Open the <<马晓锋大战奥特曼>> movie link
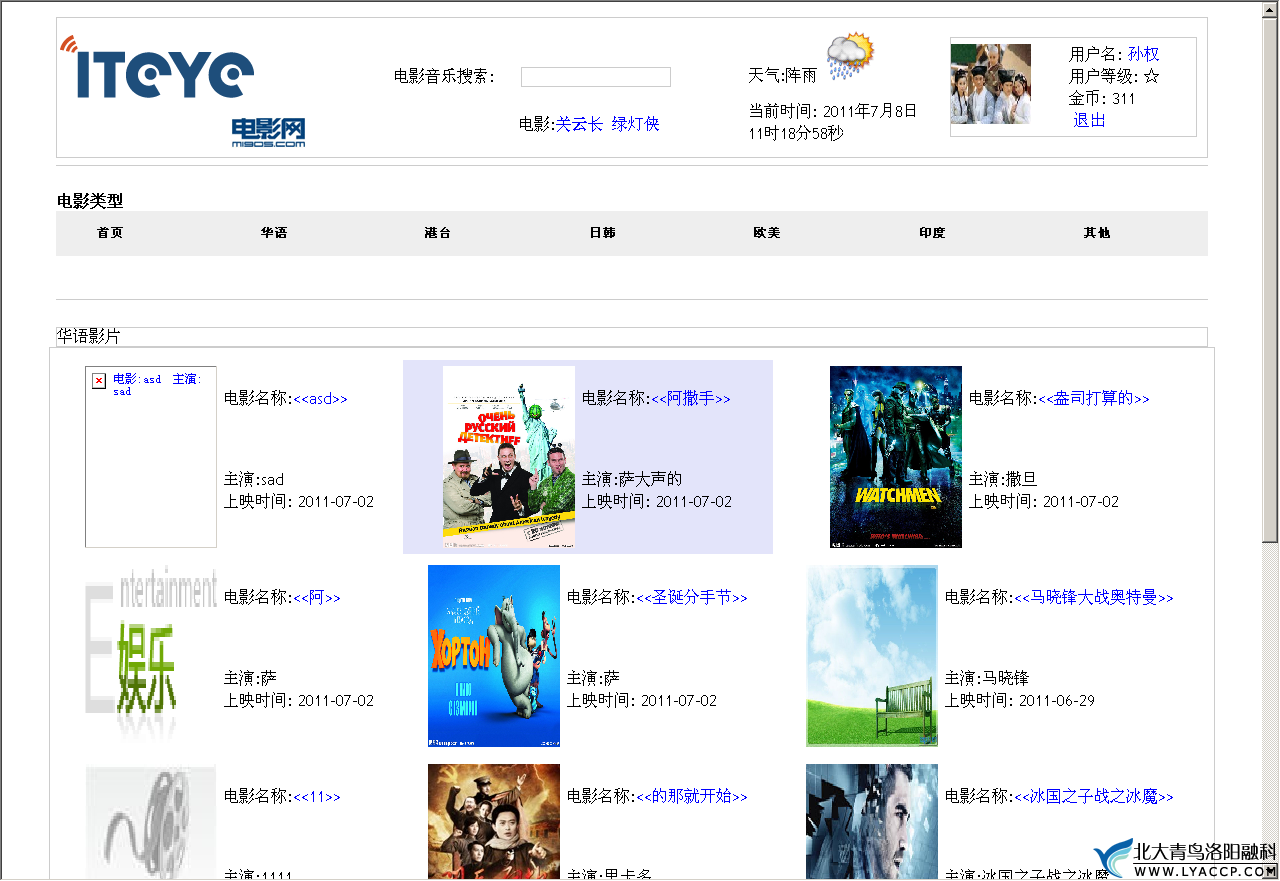Screen dimensions: 1280x881 click(x=1094, y=597)
